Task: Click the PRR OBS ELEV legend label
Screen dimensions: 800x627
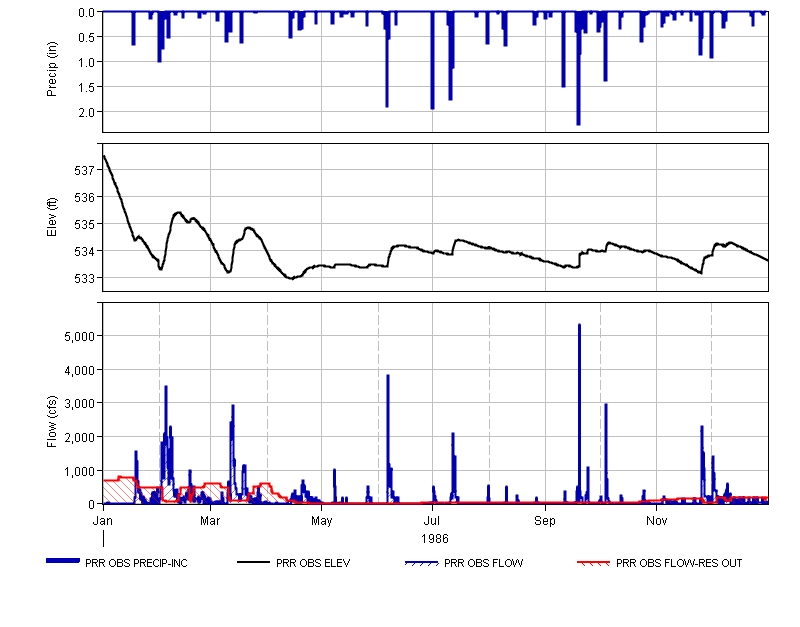Action: [x=313, y=563]
